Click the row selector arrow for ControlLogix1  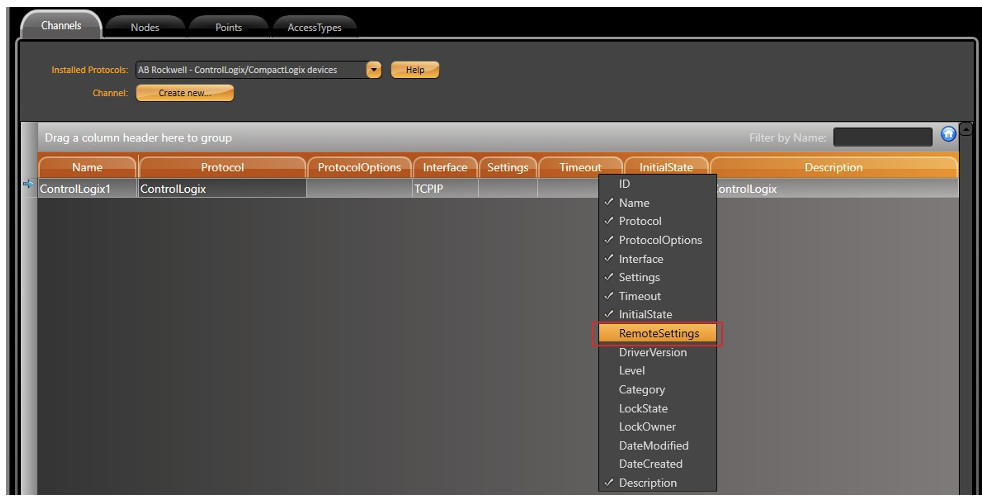point(28,184)
